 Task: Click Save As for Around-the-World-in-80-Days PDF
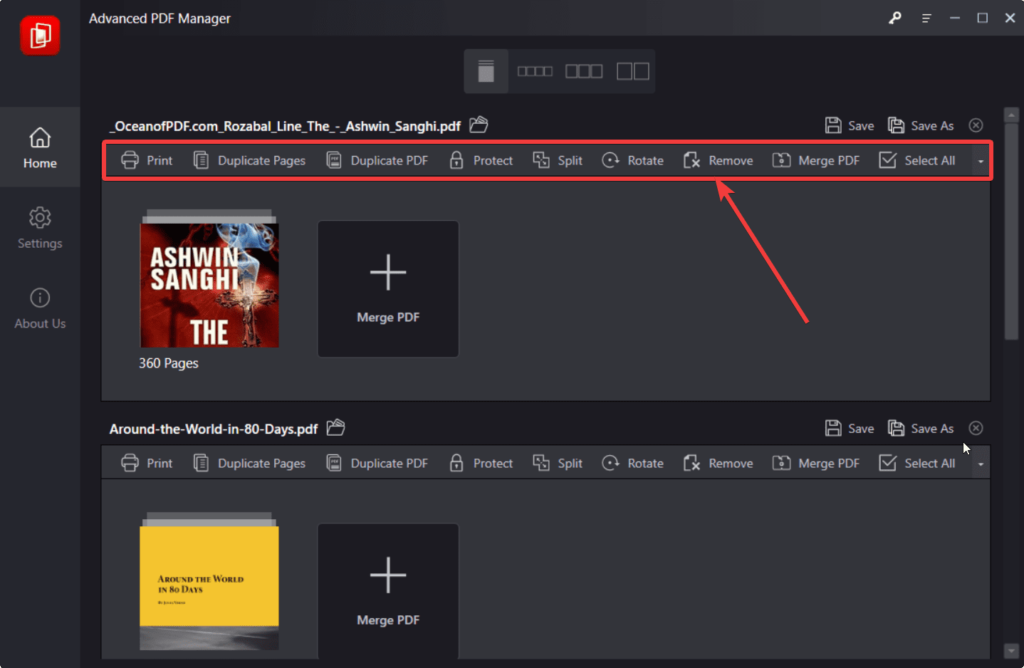tap(921, 428)
